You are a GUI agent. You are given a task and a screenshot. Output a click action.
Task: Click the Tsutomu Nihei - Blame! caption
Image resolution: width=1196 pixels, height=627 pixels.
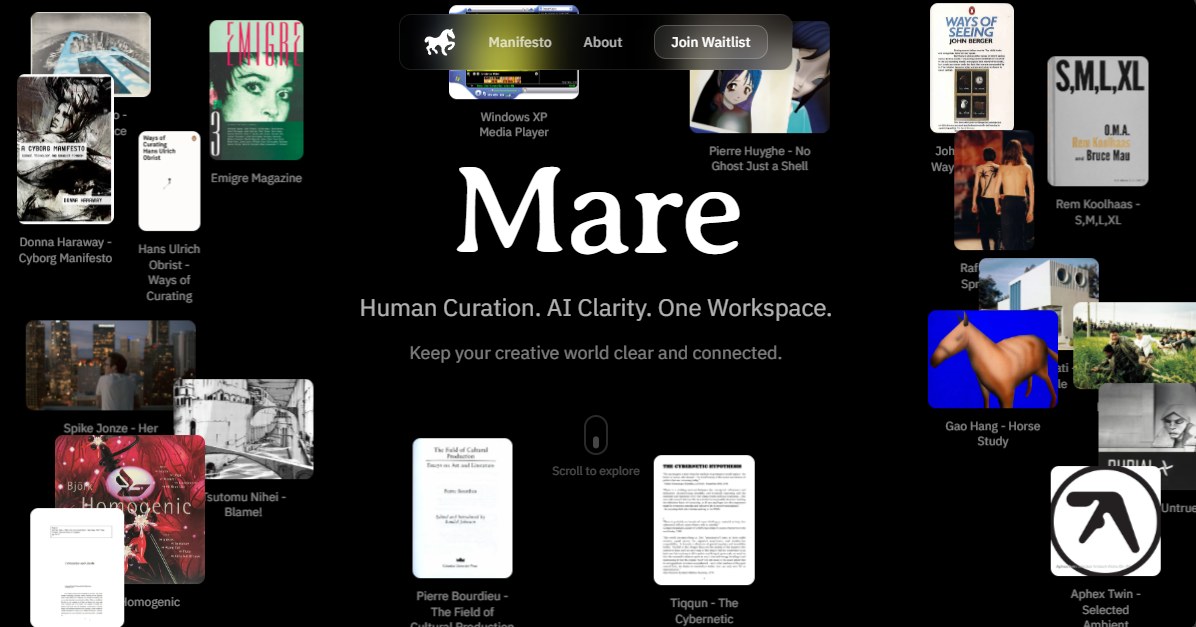(244, 504)
